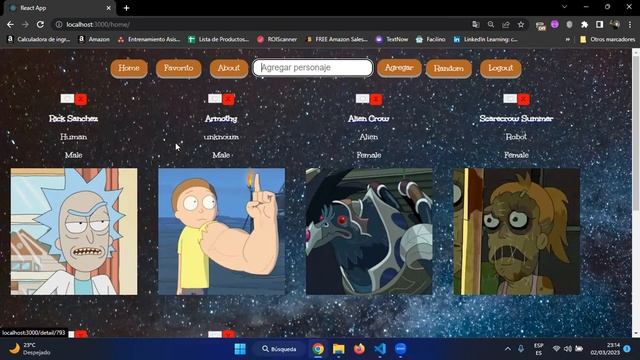Open the Zoom app from taskbar
640x360 pixels.
pyautogui.click(x=401, y=349)
